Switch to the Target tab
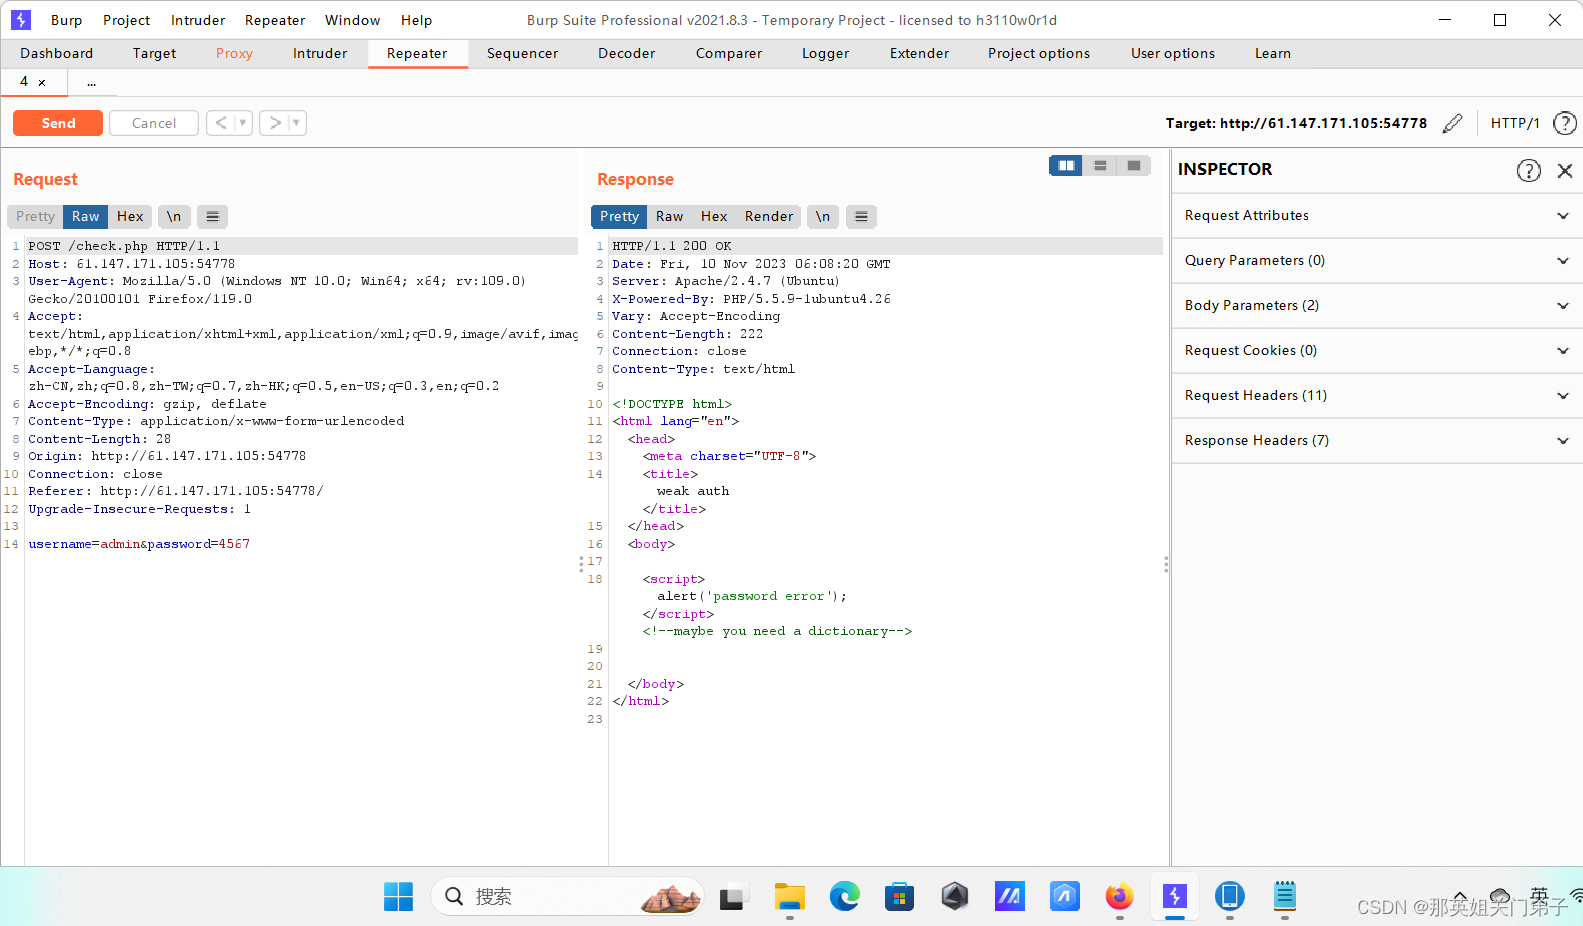The height and width of the screenshot is (926, 1583). 154,54
